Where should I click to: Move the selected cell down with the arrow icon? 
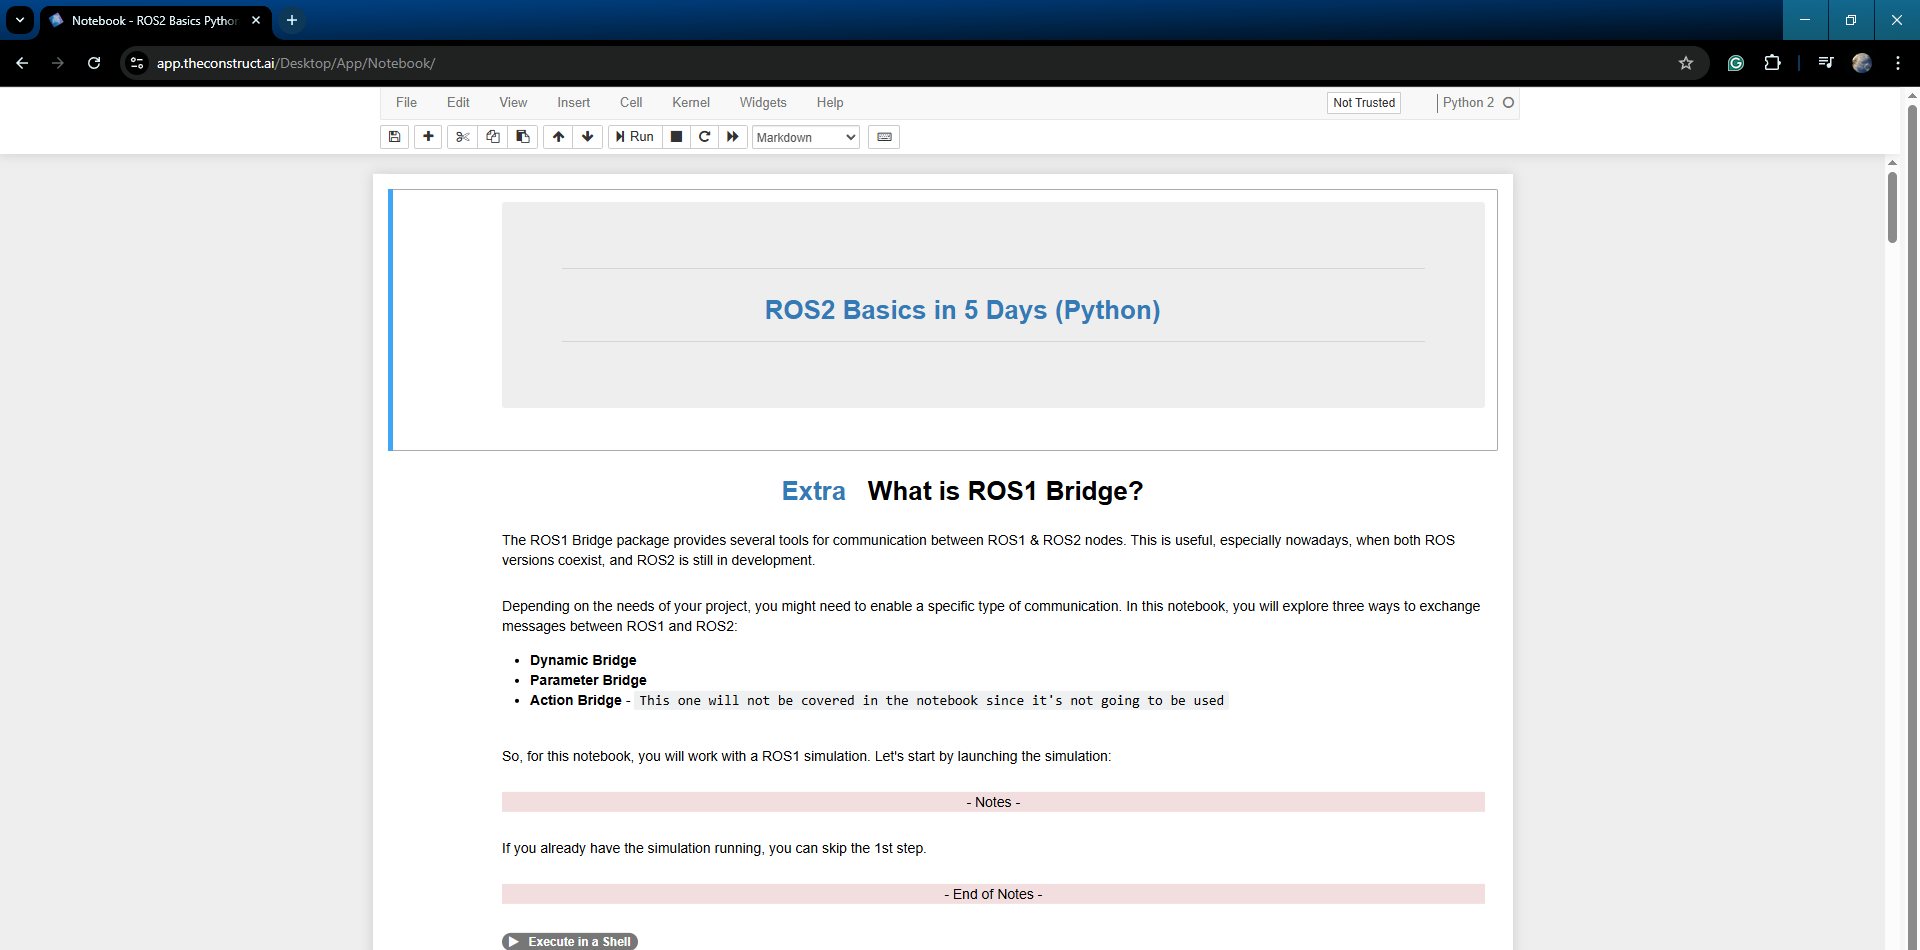click(588, 137)
